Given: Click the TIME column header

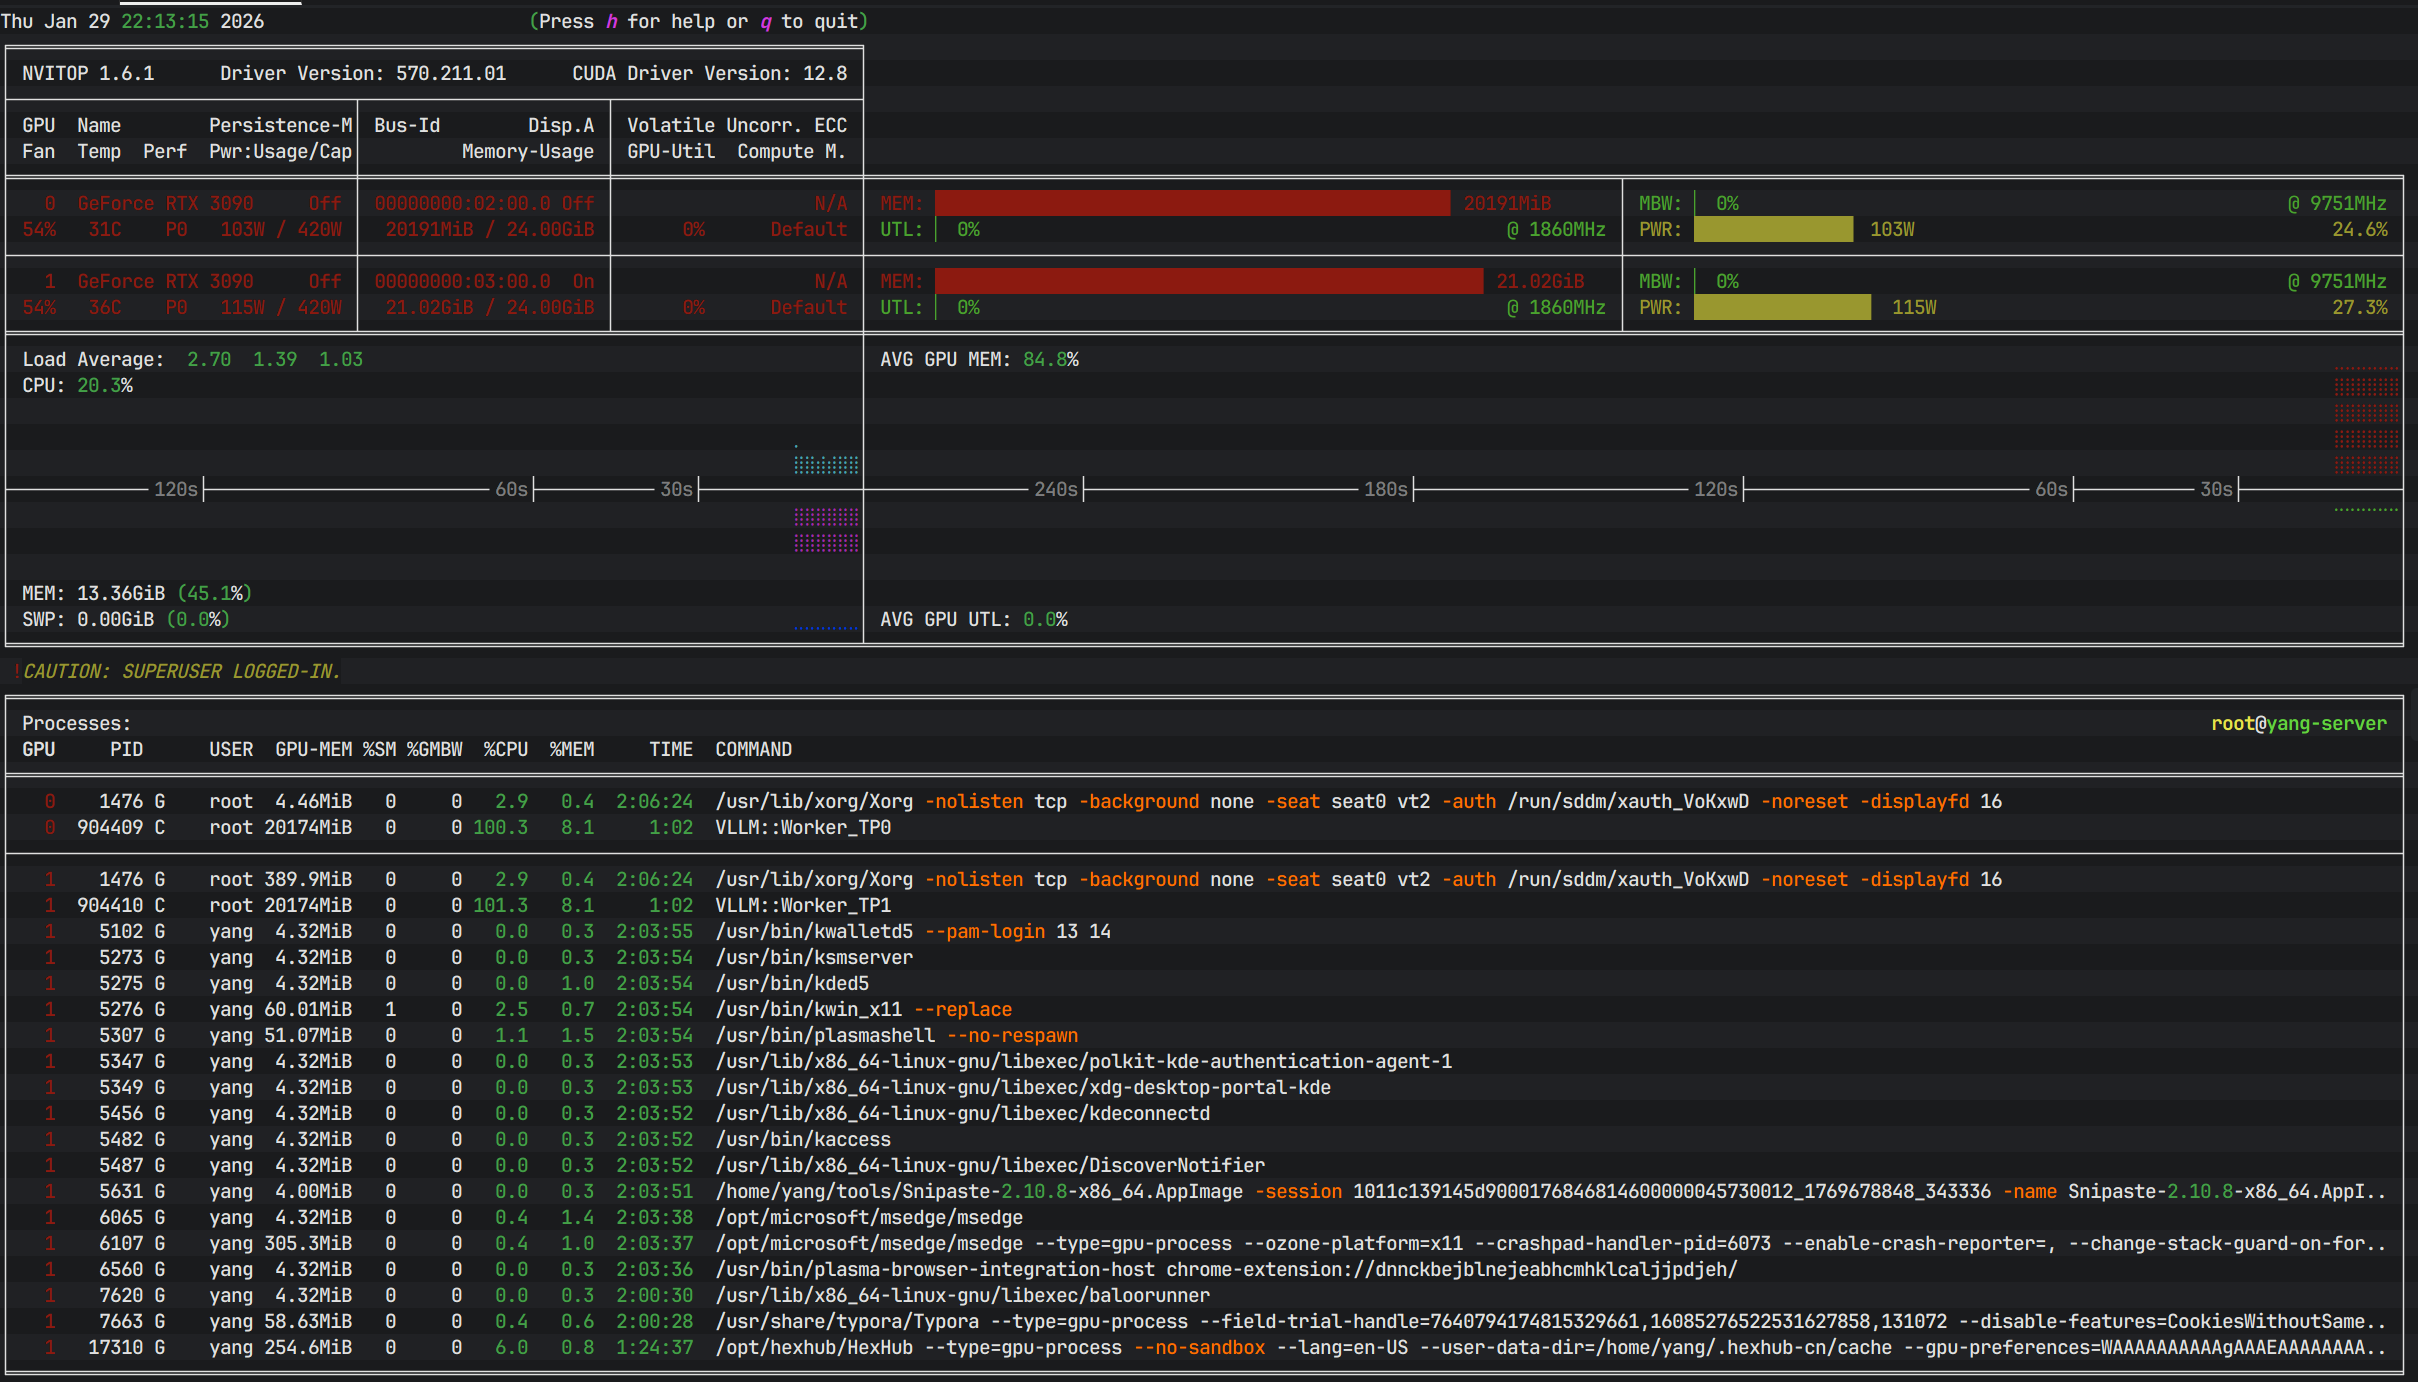Looking at the screenshot, I should 670,749.
